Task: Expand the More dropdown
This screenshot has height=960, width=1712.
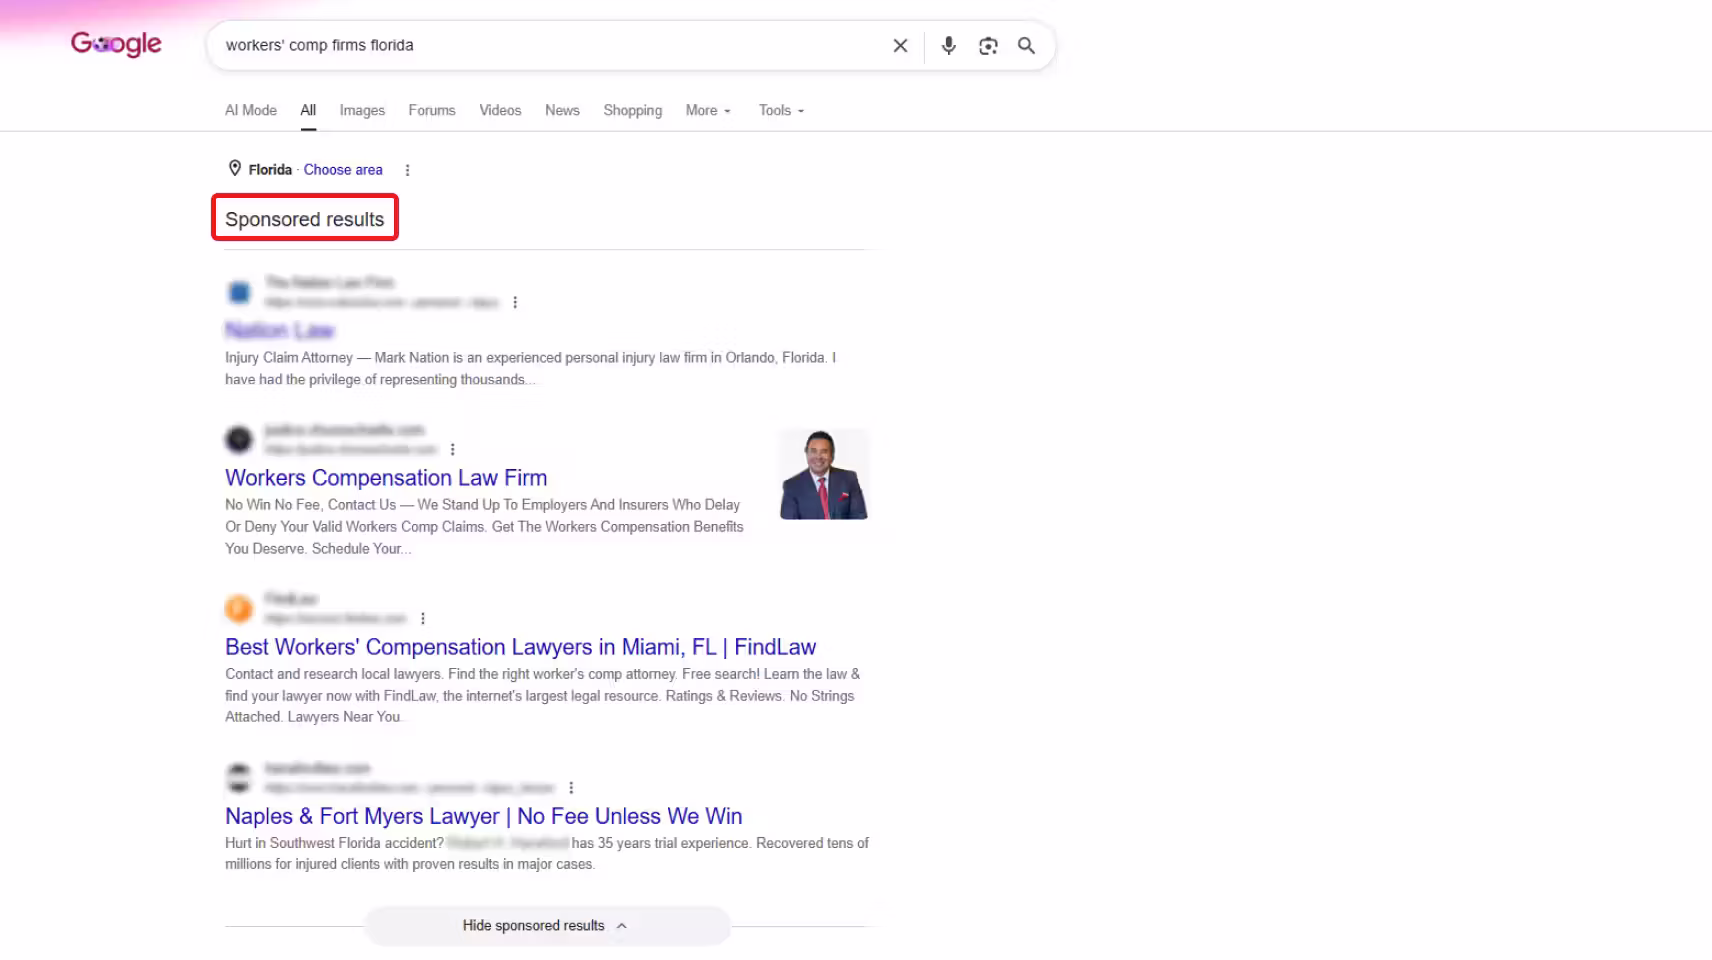Action: 708,110
